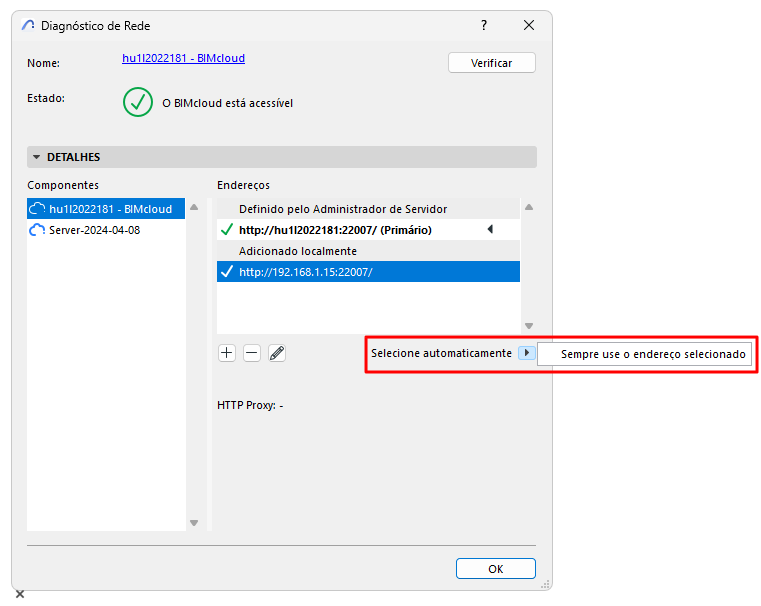Click the remove address minus icon
The height and width of the screenshot is (606, 761).
tap(252, 353)
